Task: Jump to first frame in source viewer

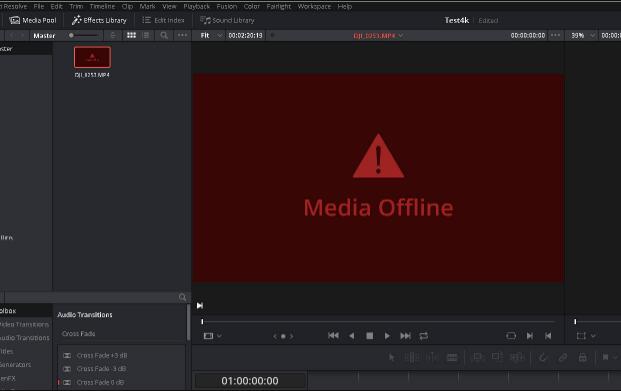Action: click(x=333, y=336)
